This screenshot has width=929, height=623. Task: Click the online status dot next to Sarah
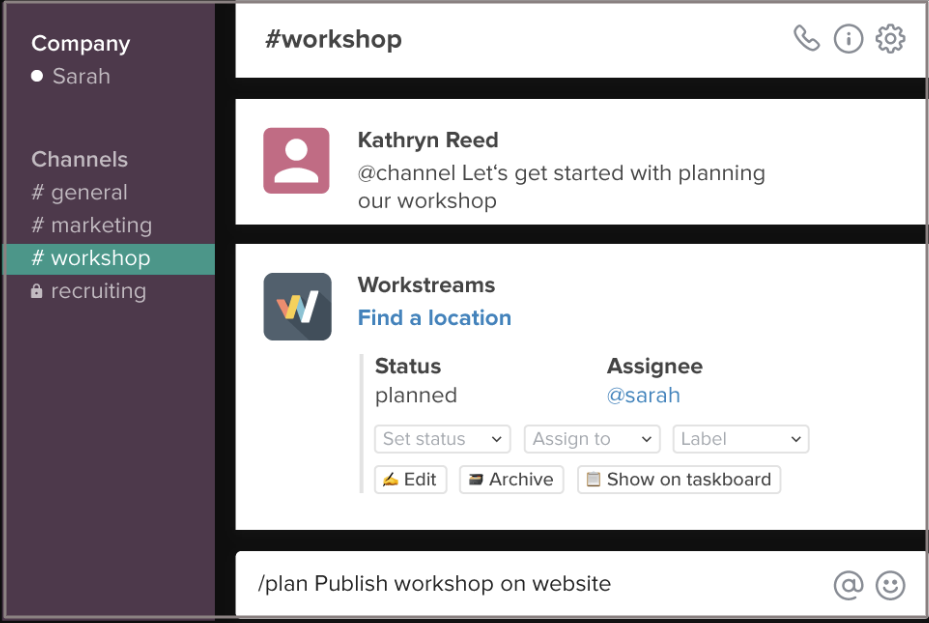[x=37, y=76]
